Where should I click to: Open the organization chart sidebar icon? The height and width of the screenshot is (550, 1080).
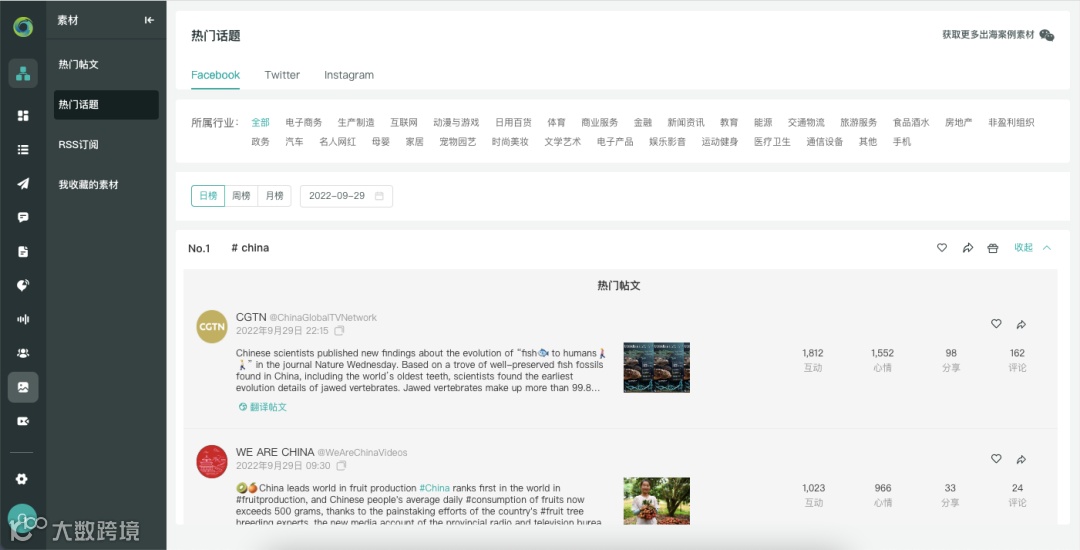[23, 73]
